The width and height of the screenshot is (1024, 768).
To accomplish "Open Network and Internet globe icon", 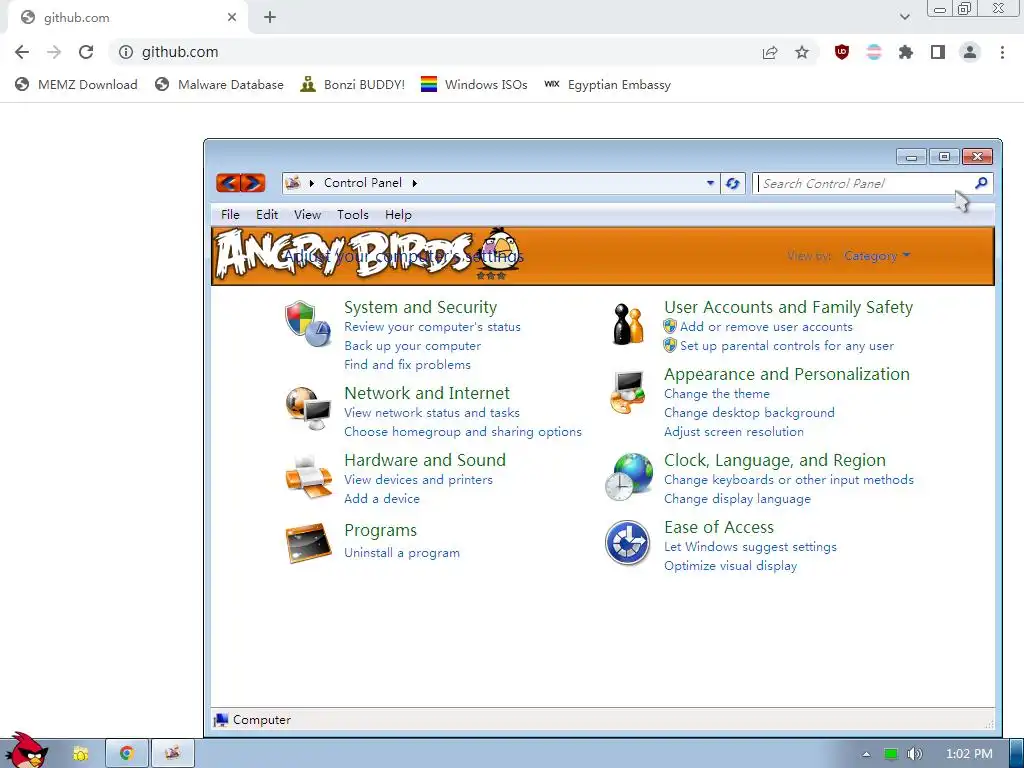I will coord(308,409).
